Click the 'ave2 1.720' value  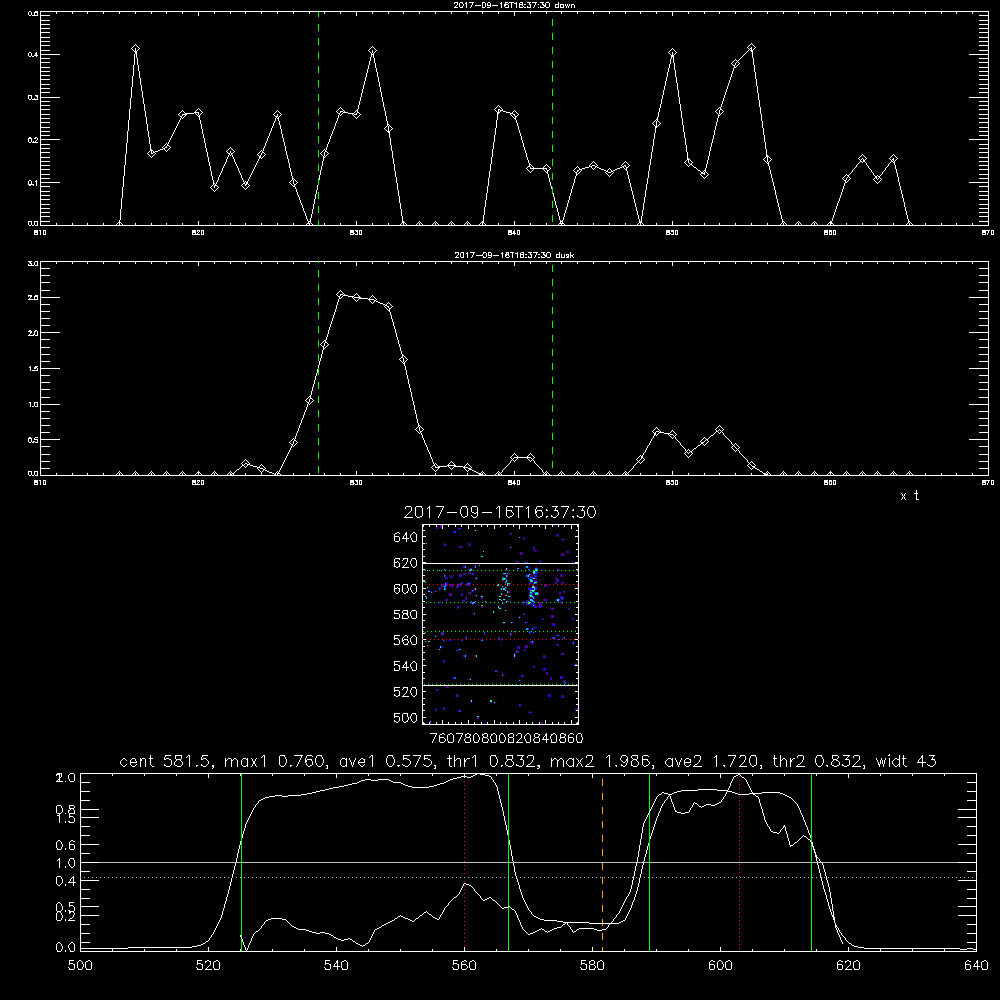[x=712, y=761]
